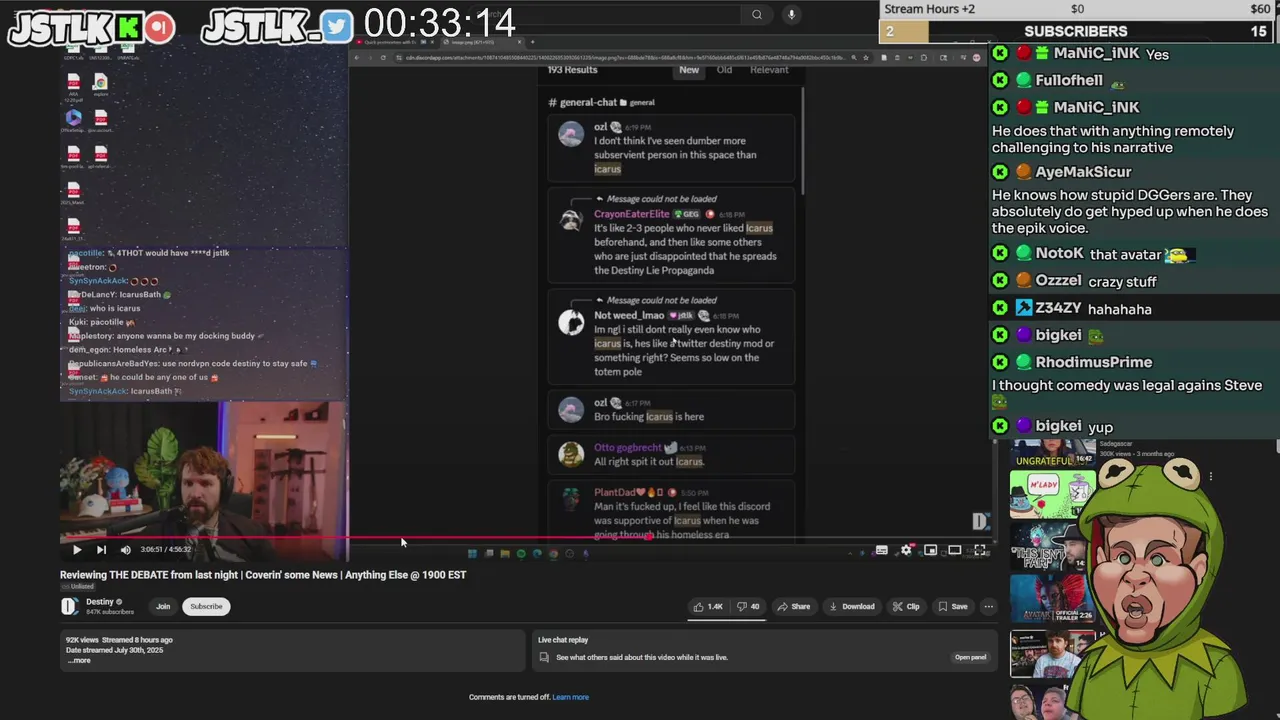This screenshot has height=720, width=1280.
Task: Select the Relevant sort tab in Discord results
Action: tap(769, 70)
